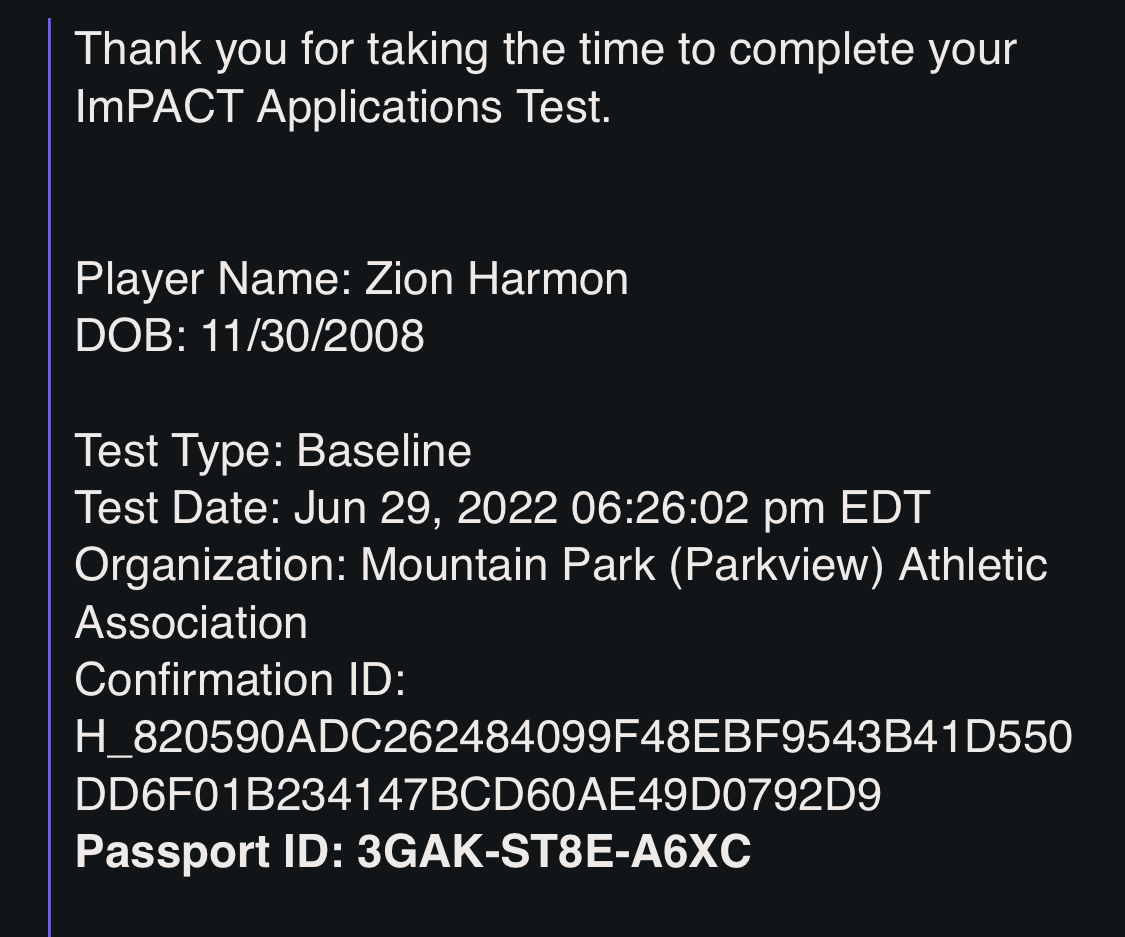The height and width of the screenshot is (937, 1125).
Task: Select the date of birth 11/30/2008
Action: tap(312, 336)
